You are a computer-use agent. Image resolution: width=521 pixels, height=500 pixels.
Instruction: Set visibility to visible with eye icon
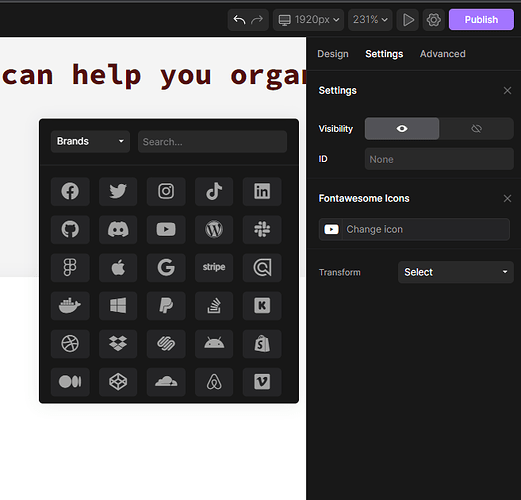pyautogui.click(x=402, y=129)
